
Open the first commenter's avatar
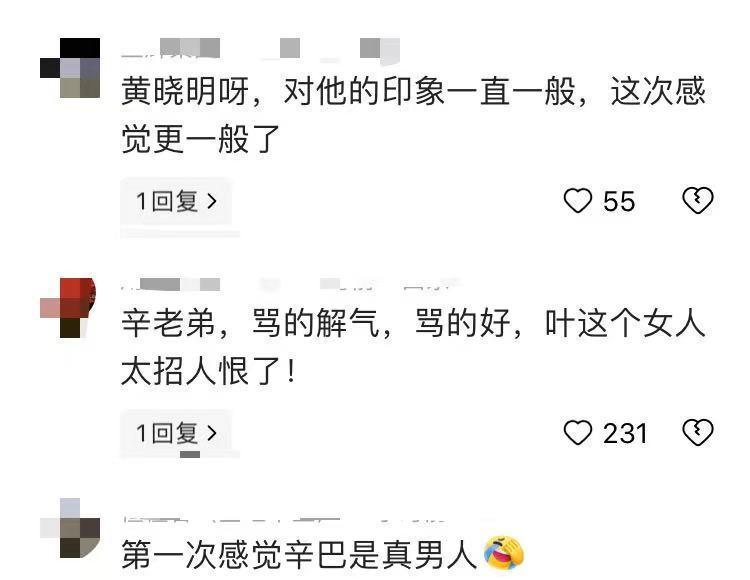70,68
